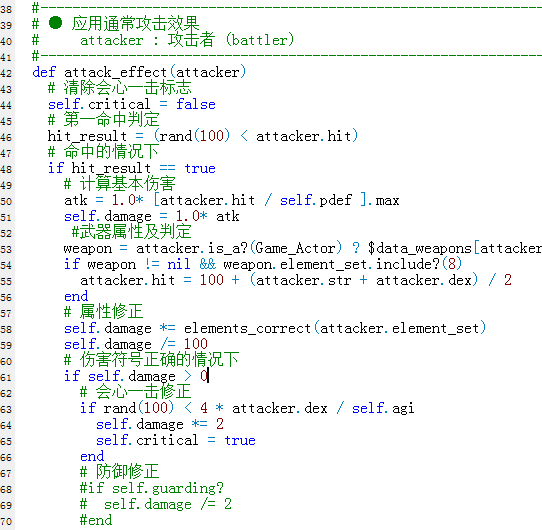This screenshot has width=542, height=530.
Task: Click comment '# 防御修正'
Action: 120,472
